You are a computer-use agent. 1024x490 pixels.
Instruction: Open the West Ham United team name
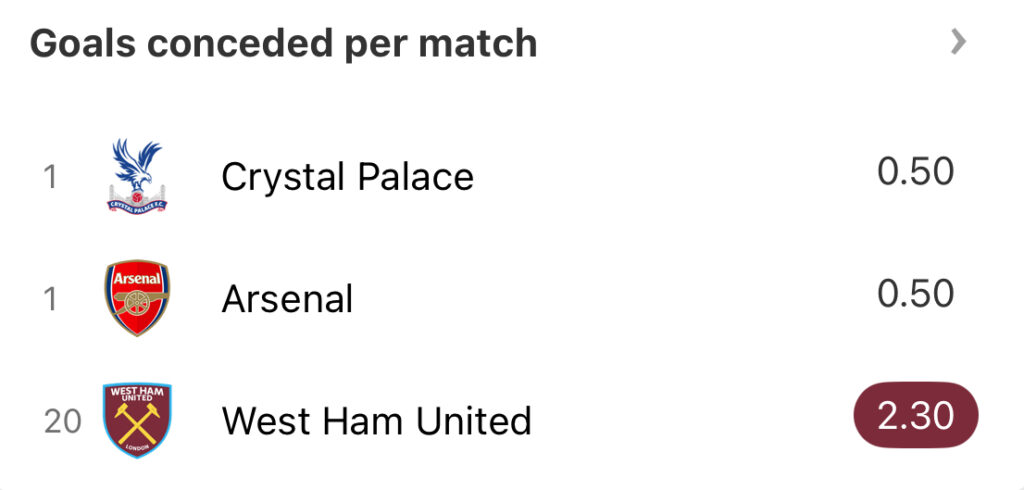point(376,421)
